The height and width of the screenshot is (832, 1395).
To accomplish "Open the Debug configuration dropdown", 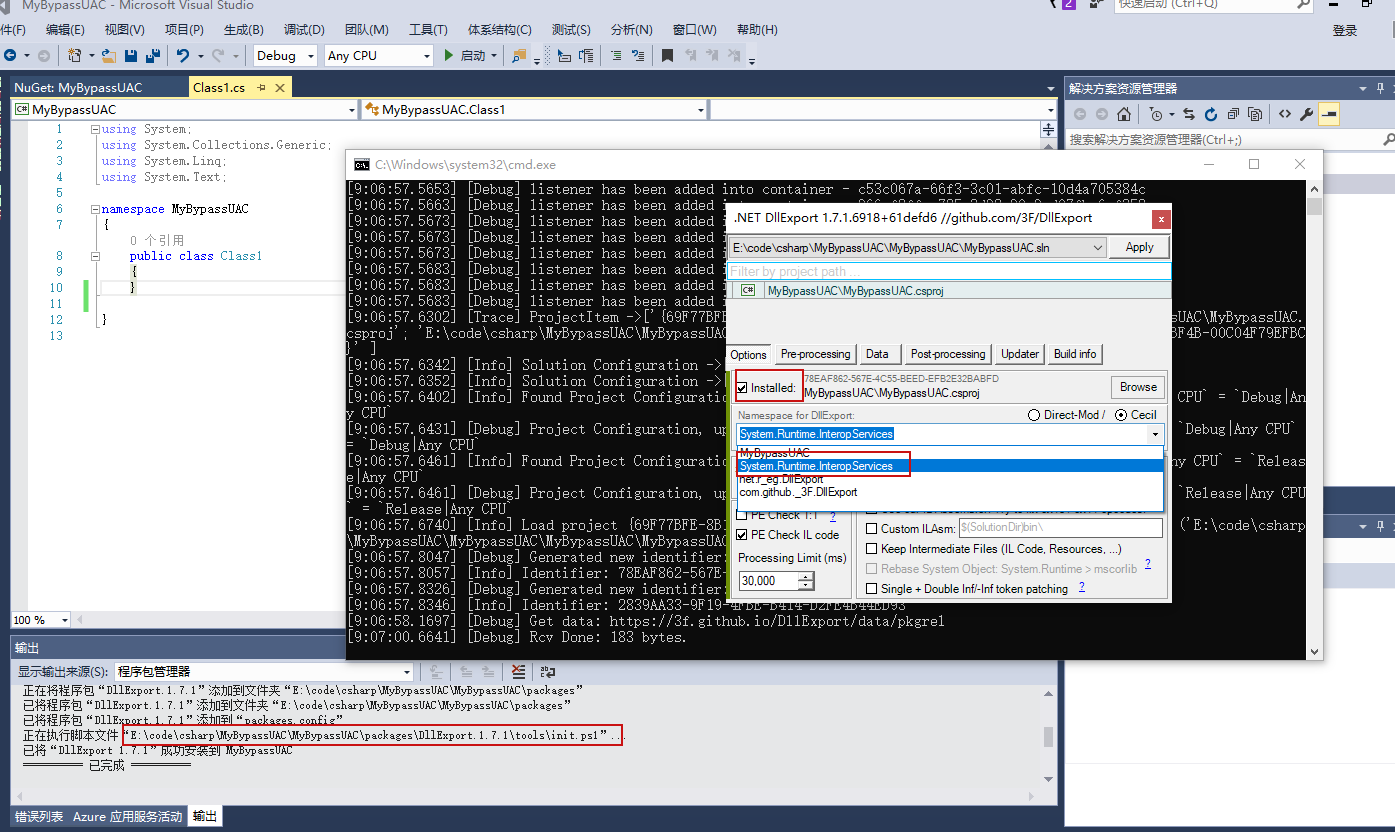I will [309, 56].
